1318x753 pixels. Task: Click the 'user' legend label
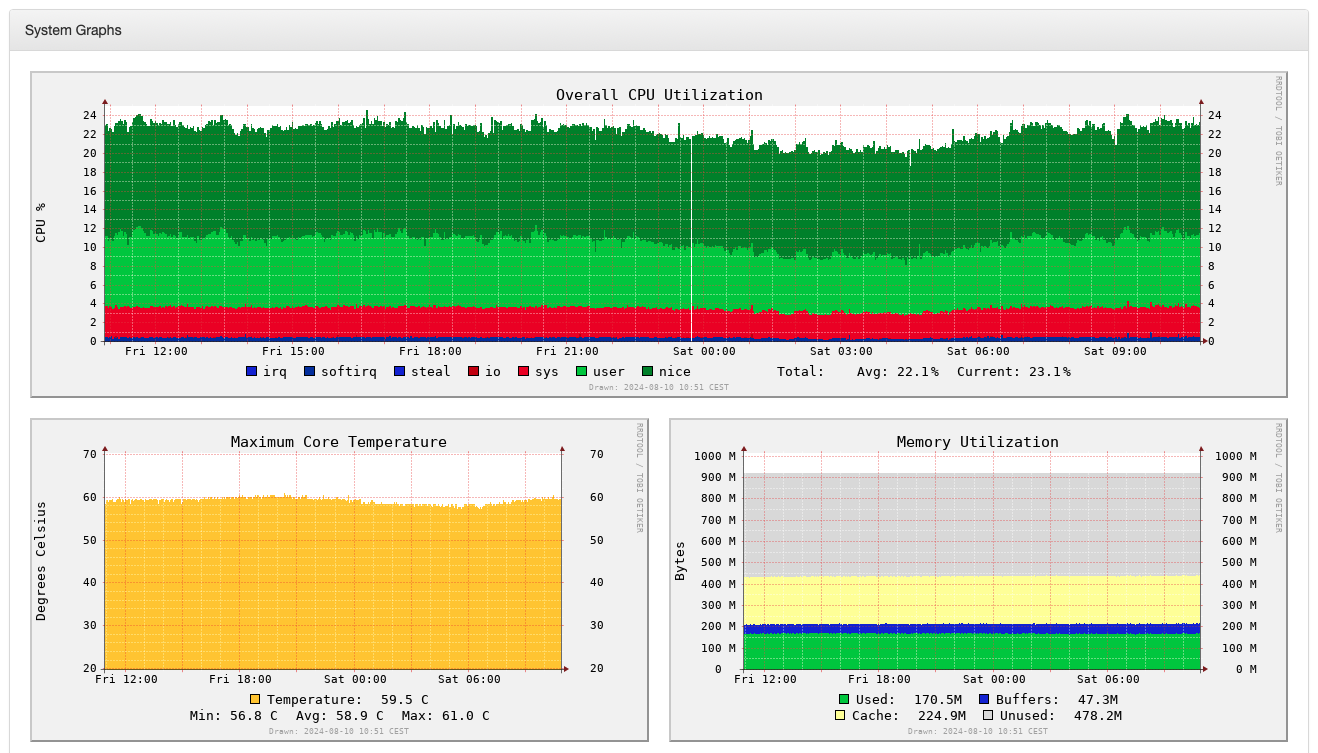608,371
